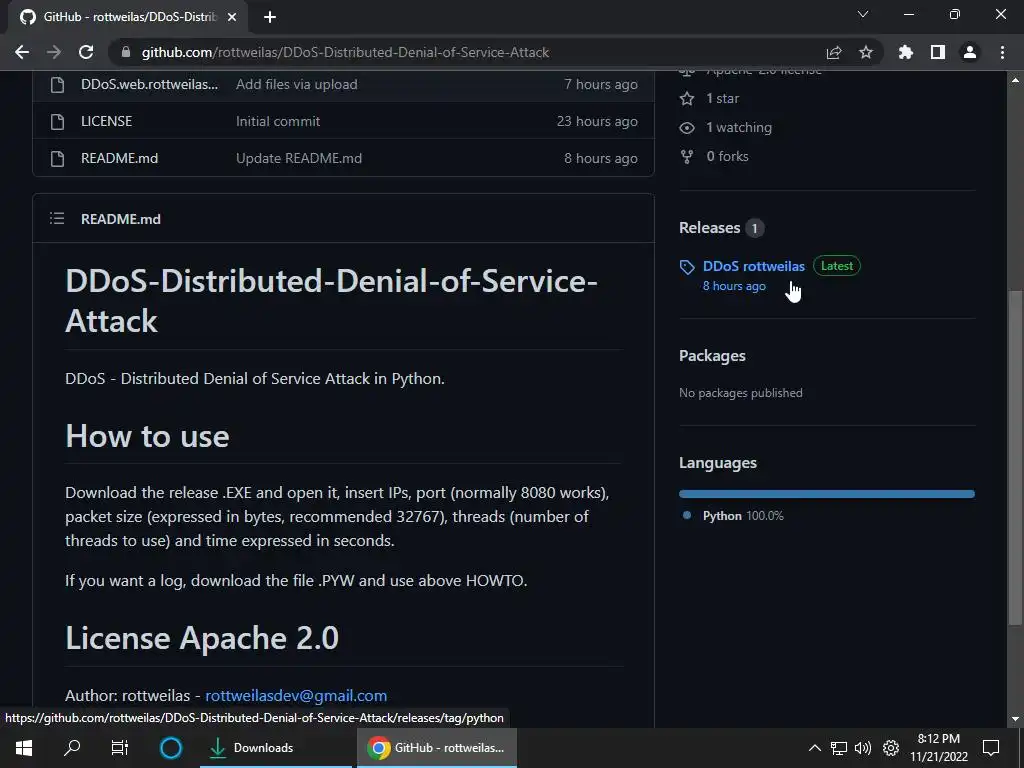Bookmark this page with the star icon
Image resolution: width=1024 pixels, height=768 pixels.
point(865,52)
